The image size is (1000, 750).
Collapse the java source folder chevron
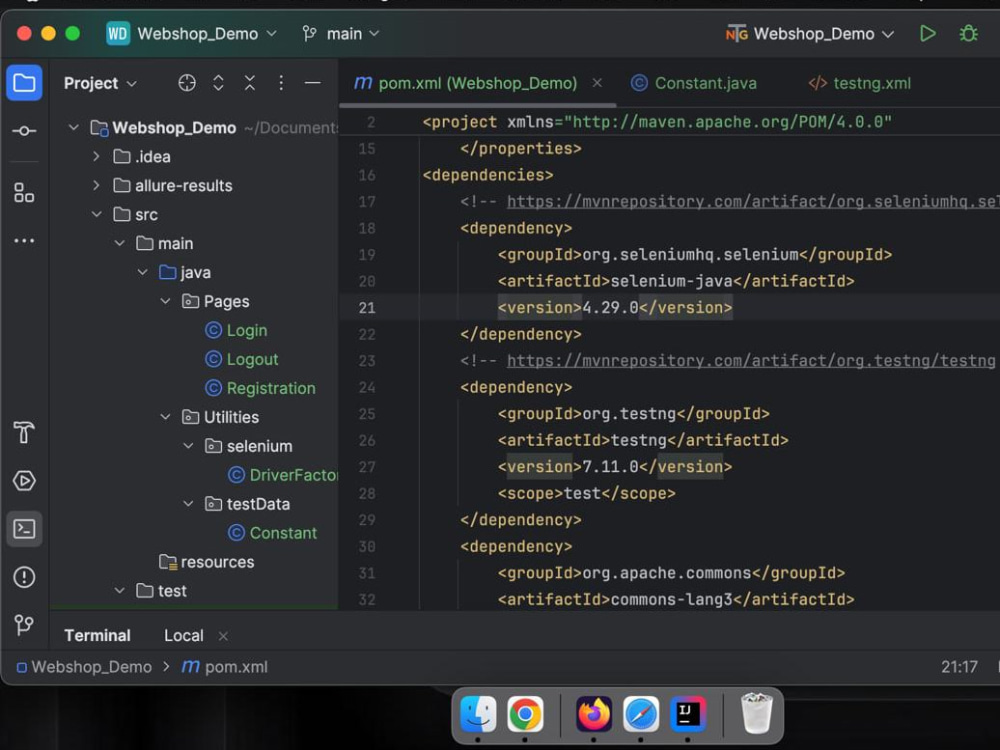142,272
